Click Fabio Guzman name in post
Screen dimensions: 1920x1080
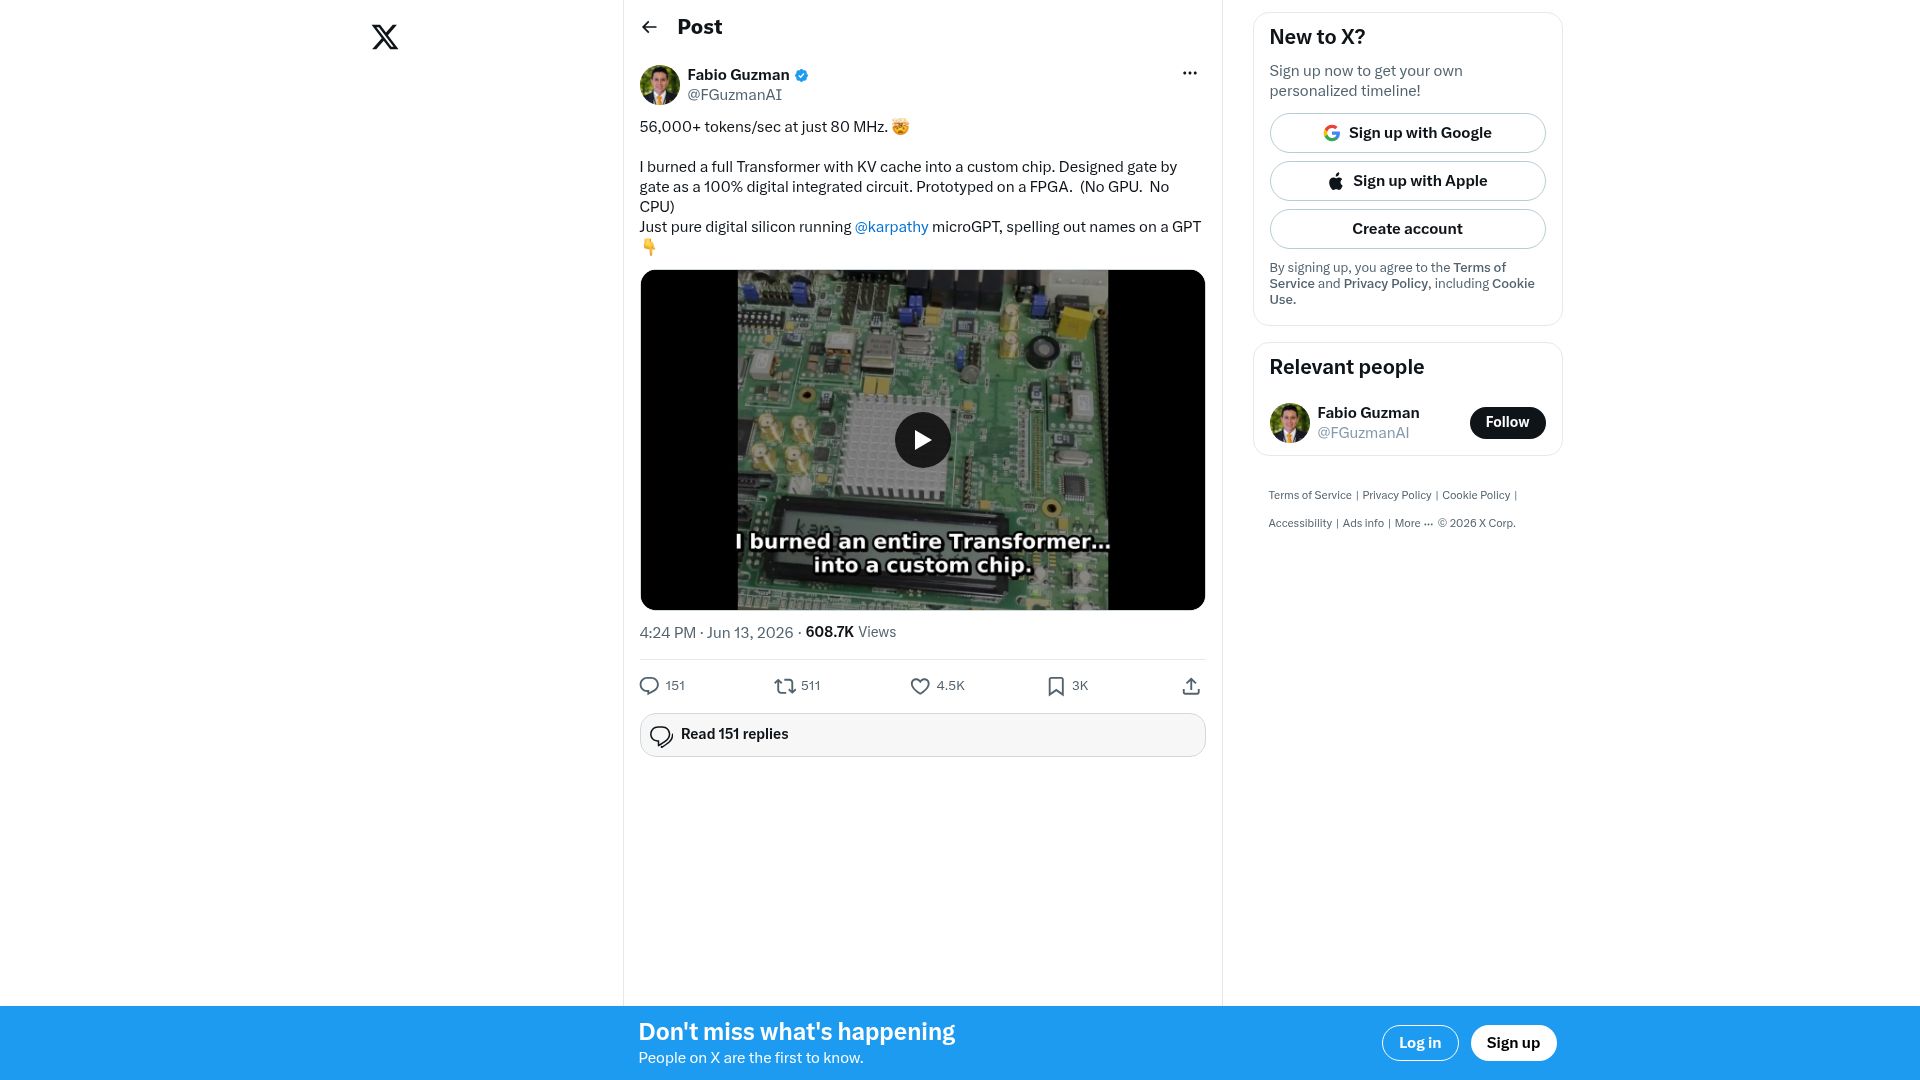point(738,75)
